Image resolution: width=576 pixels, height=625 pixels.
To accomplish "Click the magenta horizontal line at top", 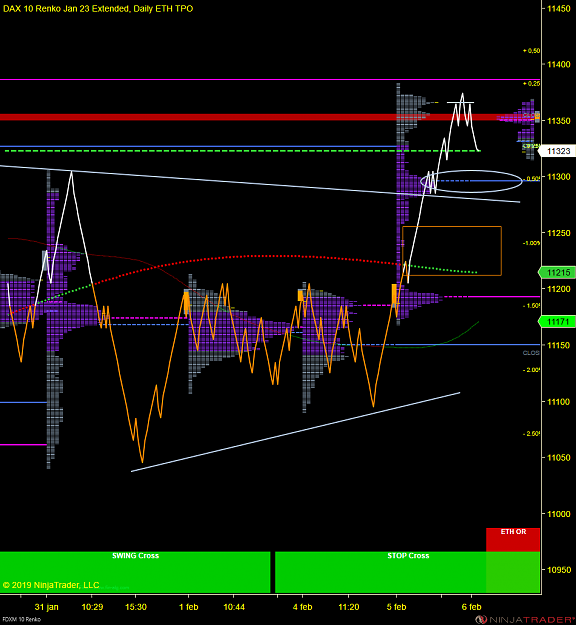I will 270,80.
